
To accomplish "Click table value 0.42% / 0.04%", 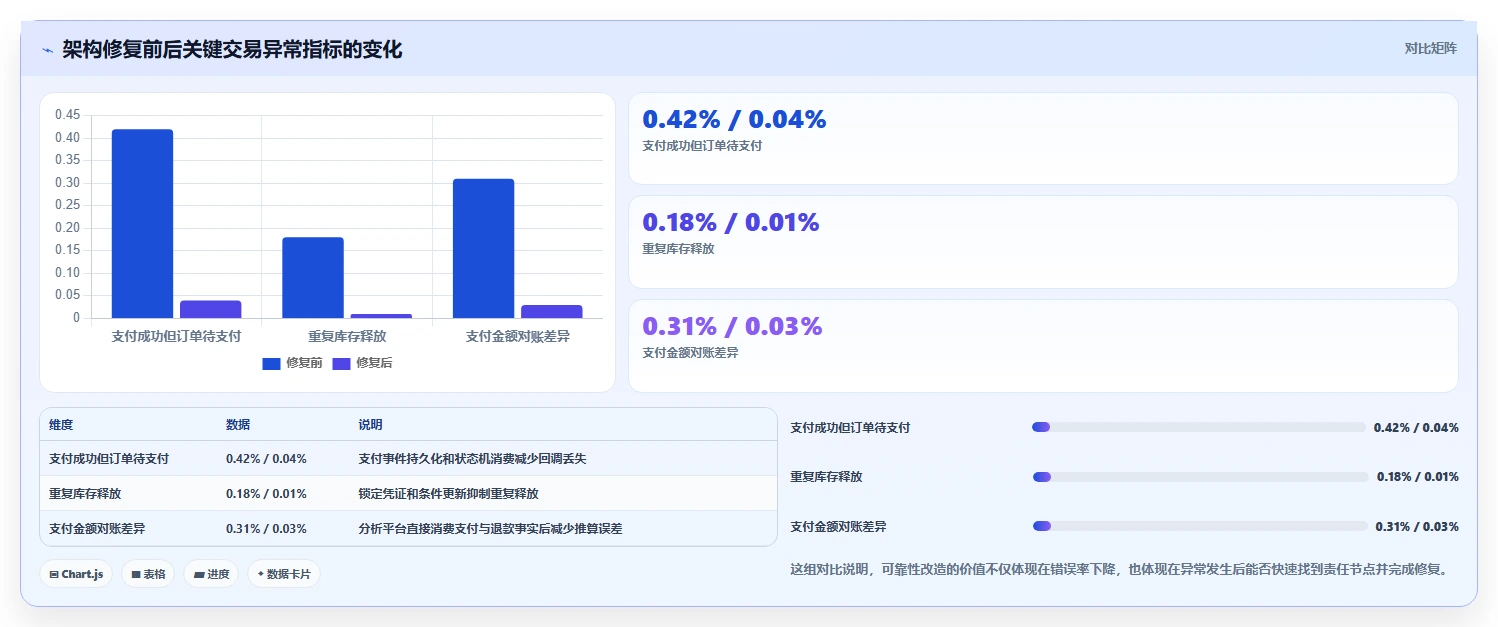I will (x=266, y=459).
